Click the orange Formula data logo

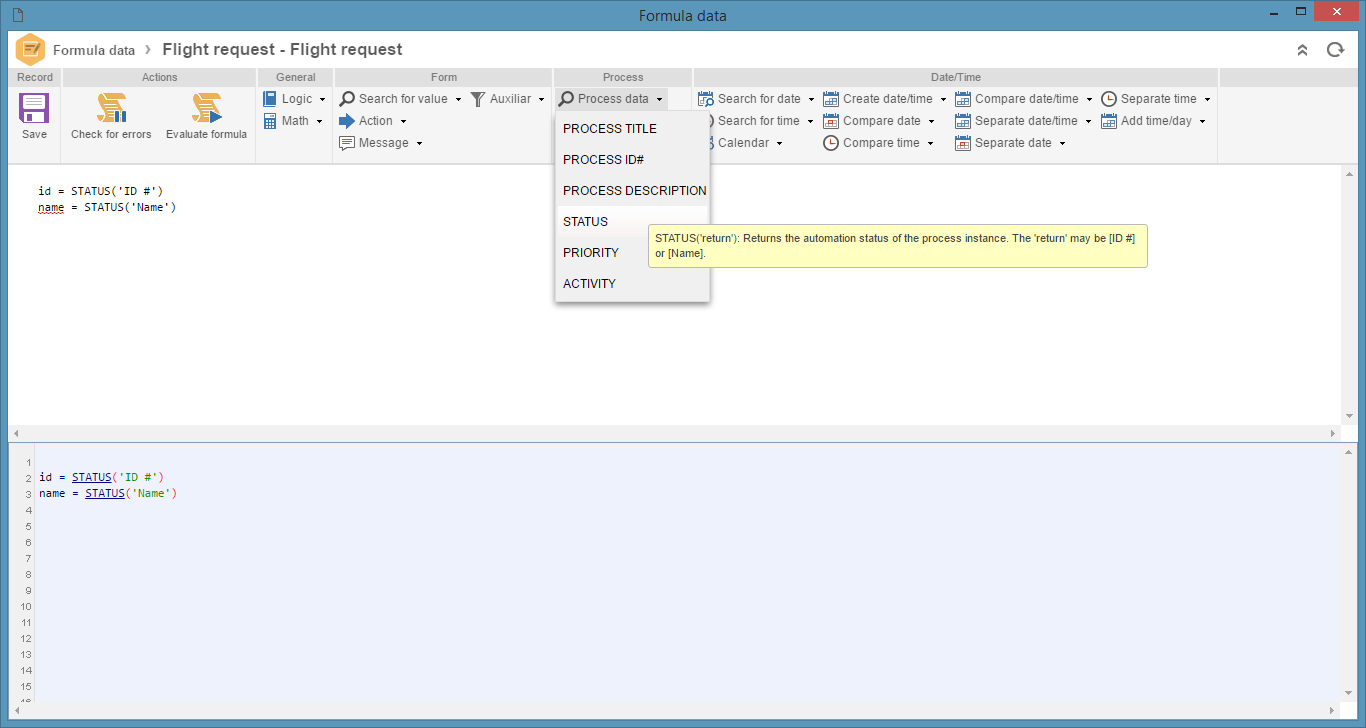click(31, 49)
